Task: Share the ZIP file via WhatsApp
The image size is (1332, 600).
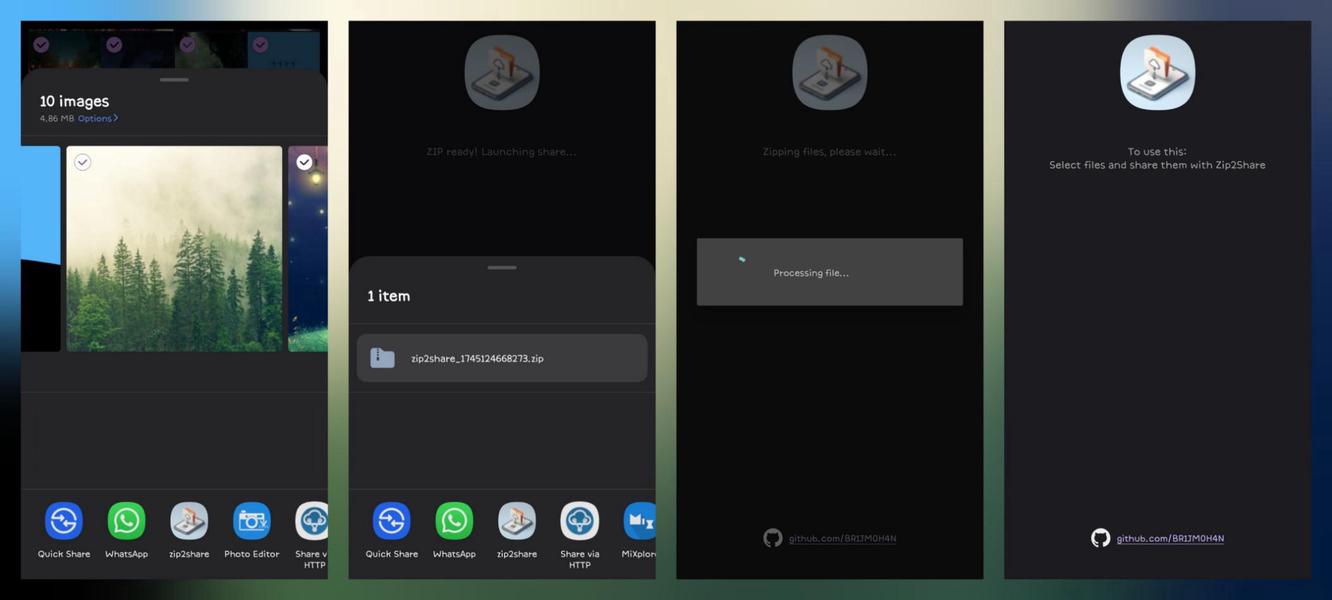Action: point(454,520)
